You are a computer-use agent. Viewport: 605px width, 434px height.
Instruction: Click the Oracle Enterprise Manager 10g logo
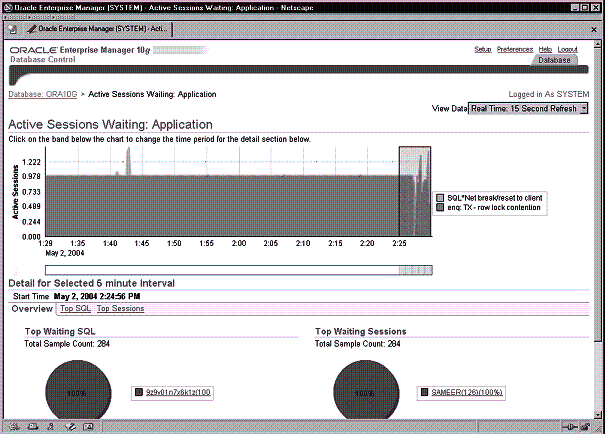pos(80,50)
